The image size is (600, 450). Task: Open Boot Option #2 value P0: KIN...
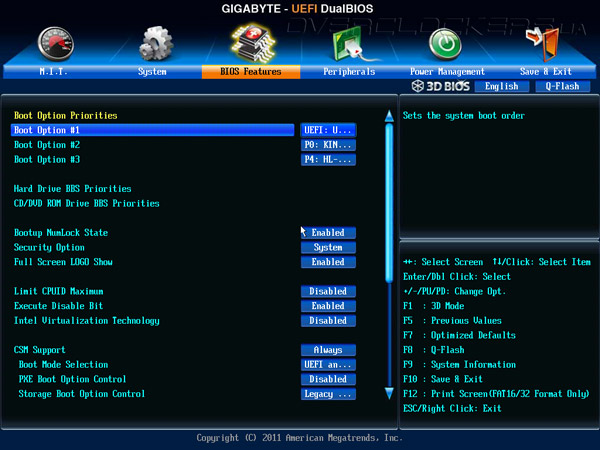point(328,145)
